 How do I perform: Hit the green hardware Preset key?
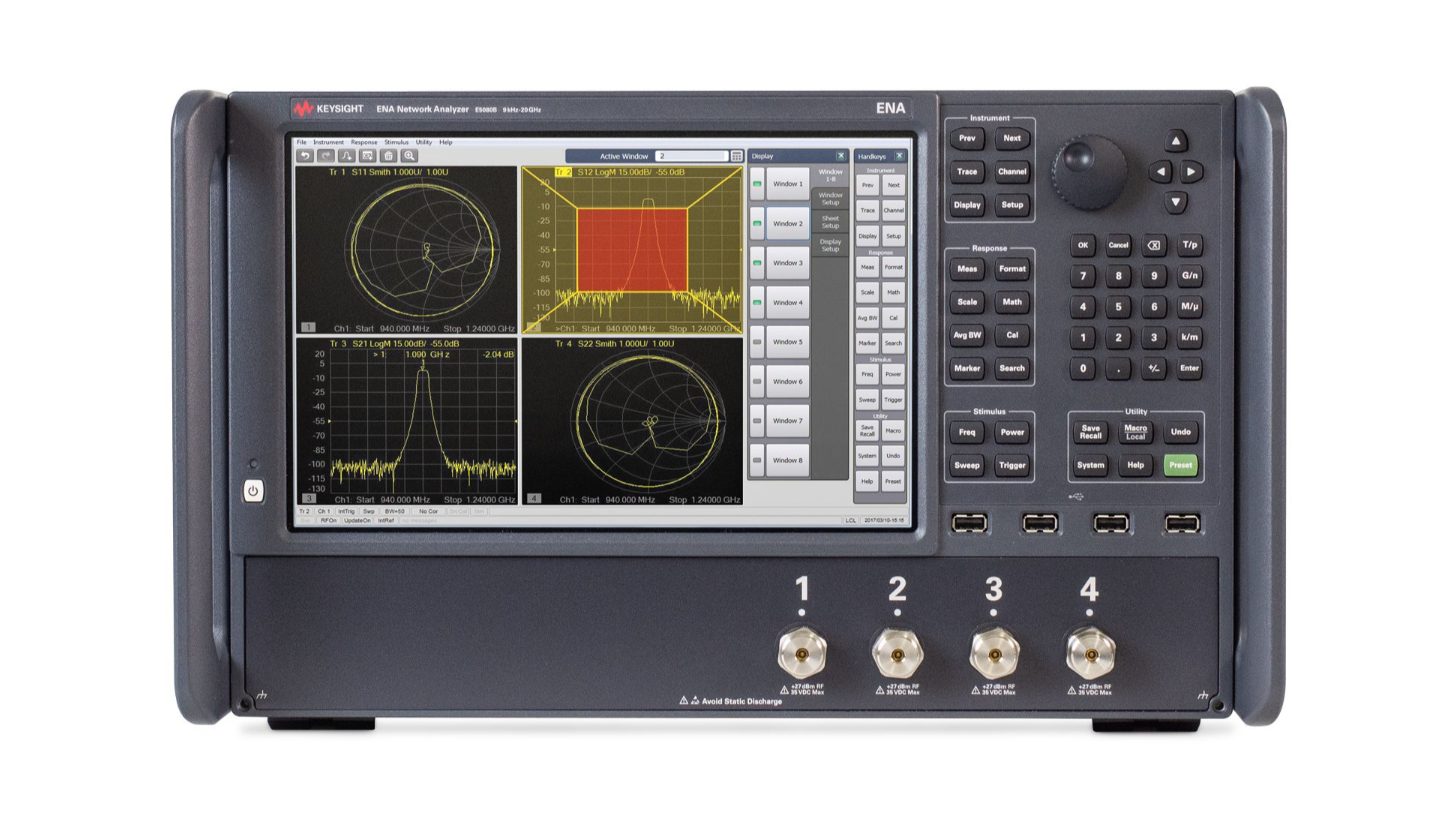pos(1180,465)
